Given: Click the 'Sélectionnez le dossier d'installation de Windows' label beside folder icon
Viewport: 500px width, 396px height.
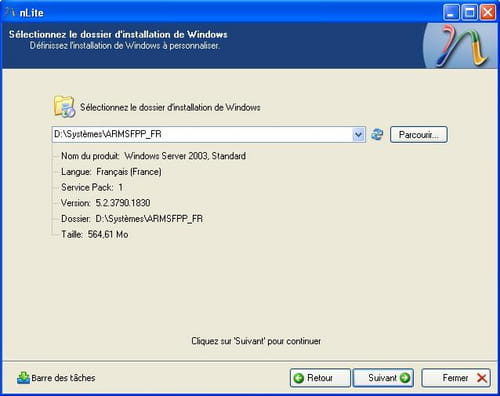Looking at the screenshot, I should click(x=170, y=107).
